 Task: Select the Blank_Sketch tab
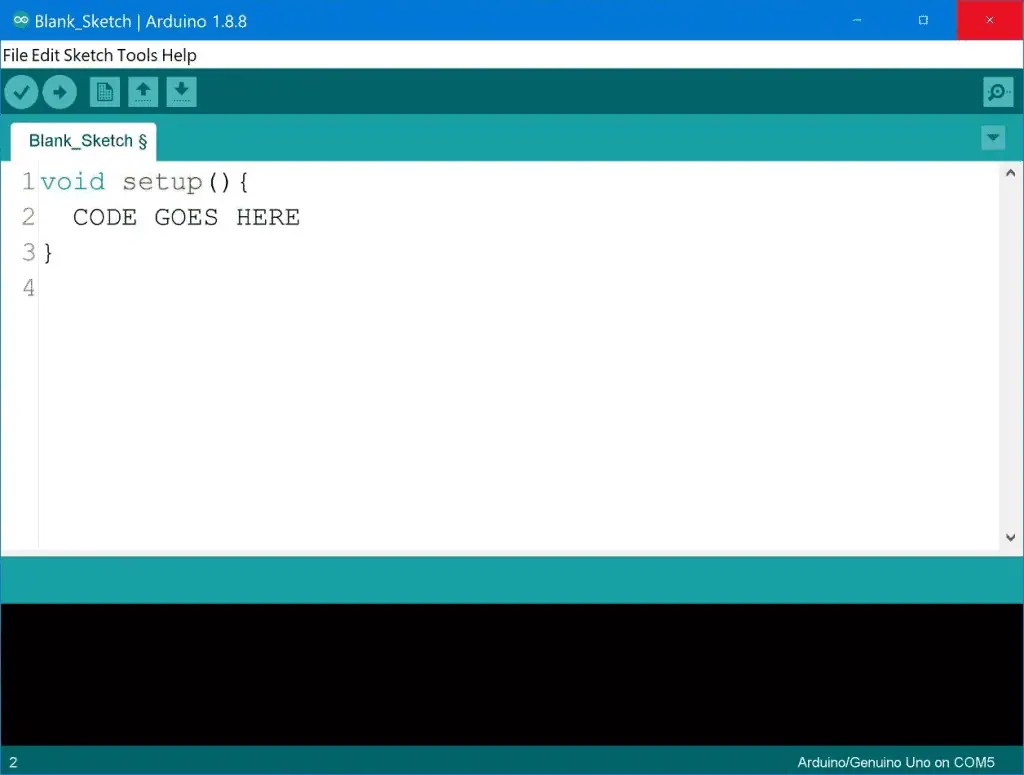tap(84, 141)
